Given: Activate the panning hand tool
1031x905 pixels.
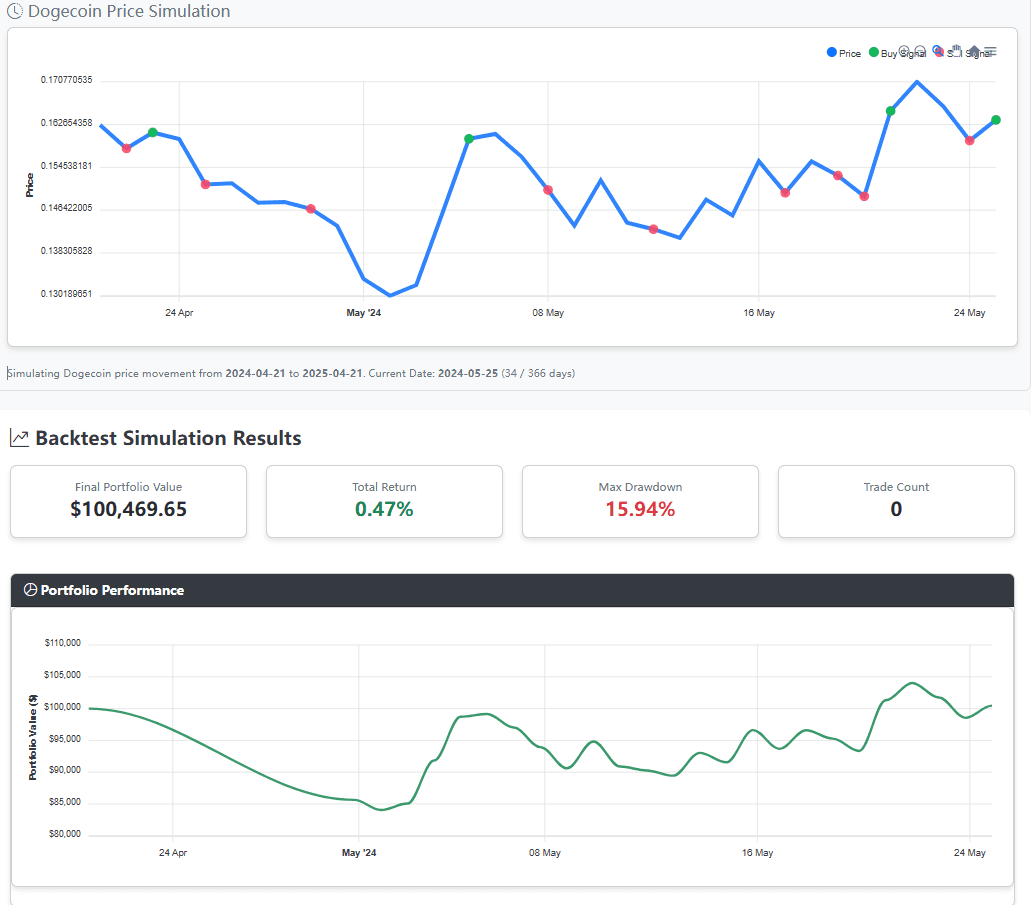Looking at the screenshot, I should (956, 51).
